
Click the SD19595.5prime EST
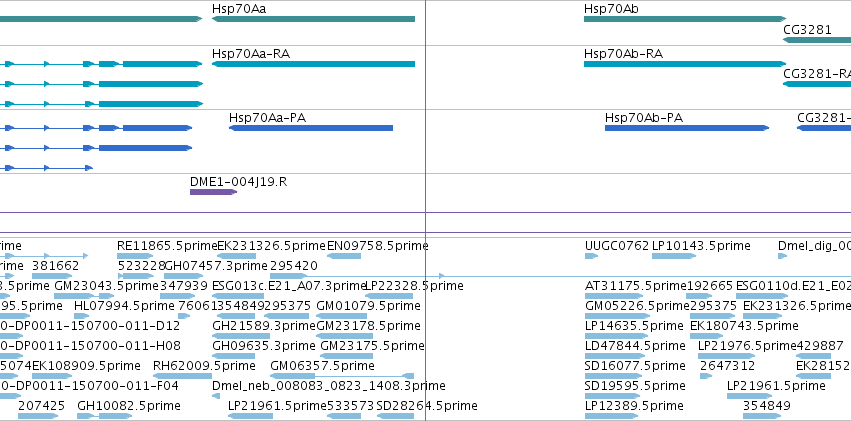coord(613,397)
